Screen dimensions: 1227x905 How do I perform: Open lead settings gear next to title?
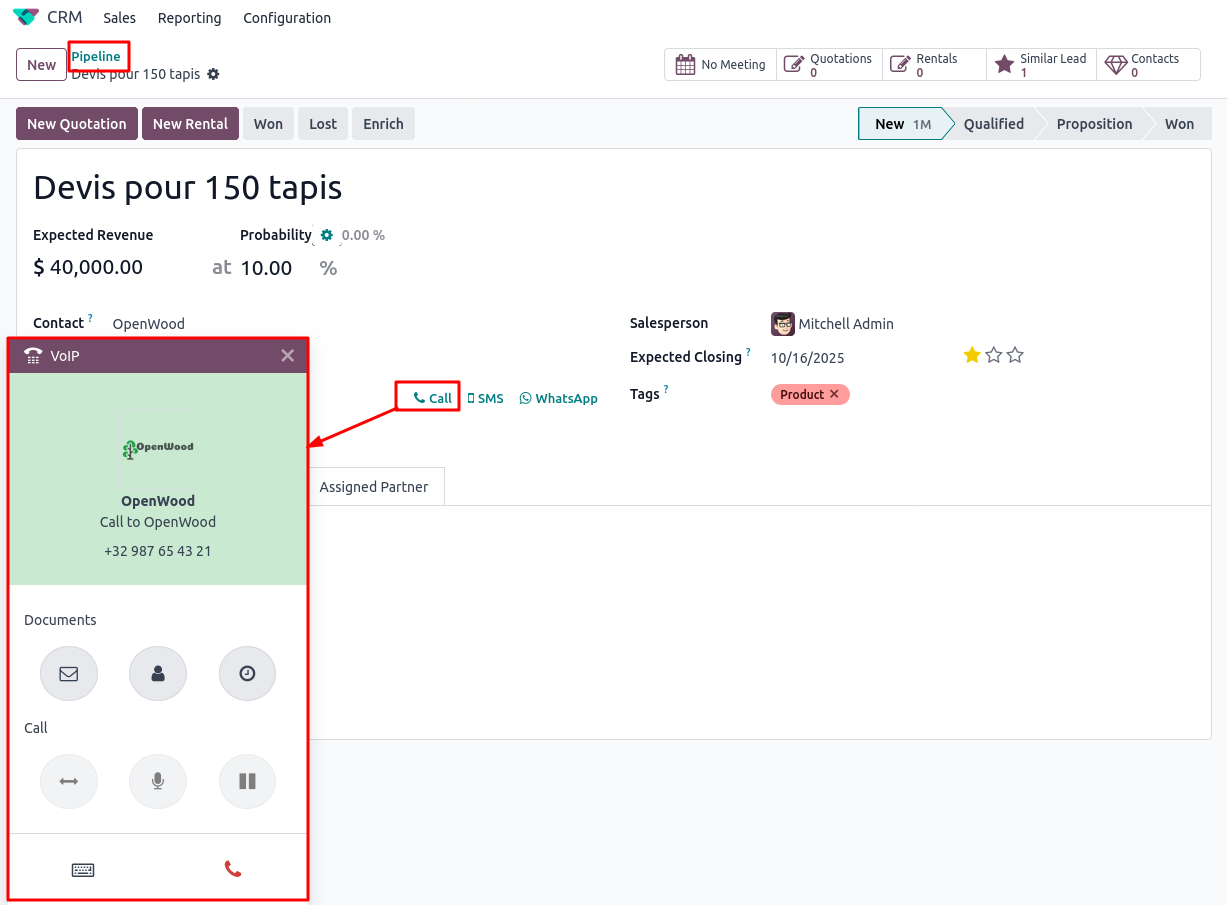coord(213,75)
